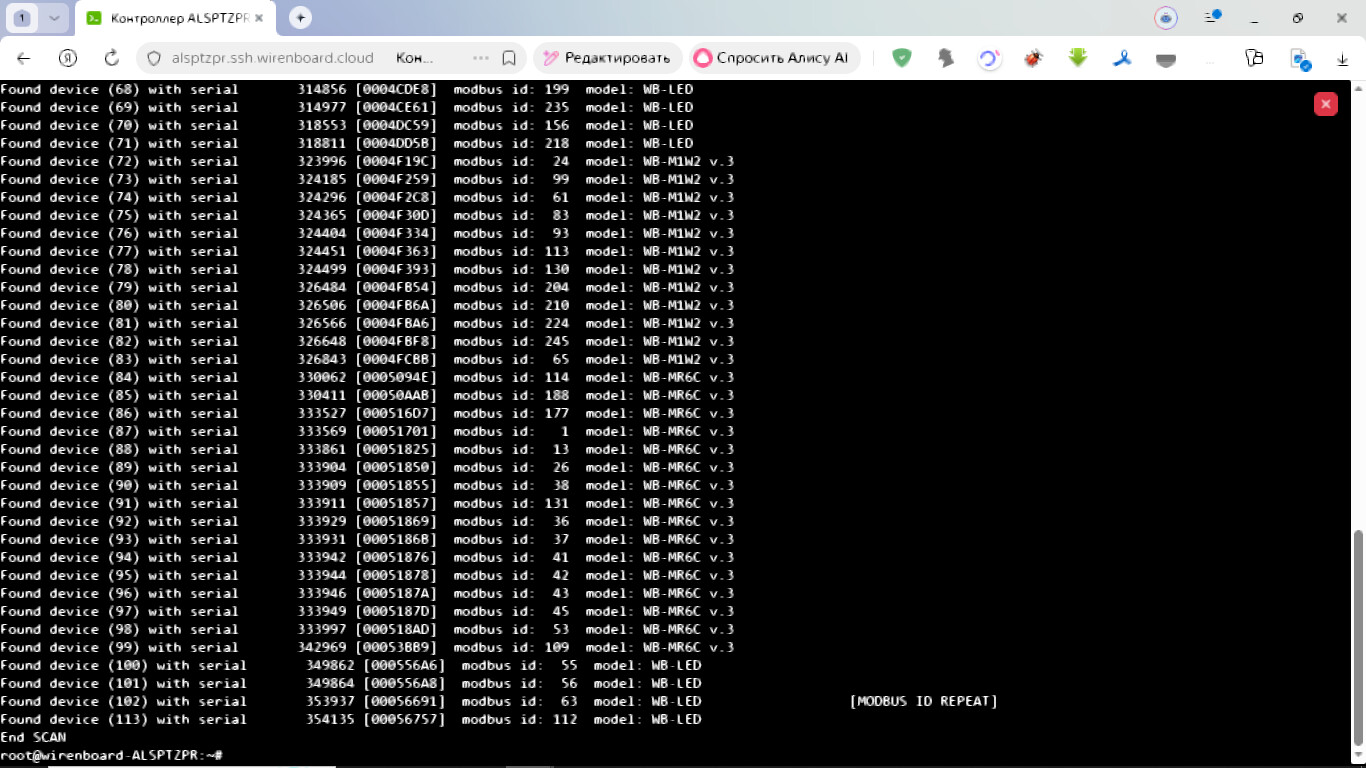Open the tab group counter showing 1
Screen dimensions: 1366x768
22,18
